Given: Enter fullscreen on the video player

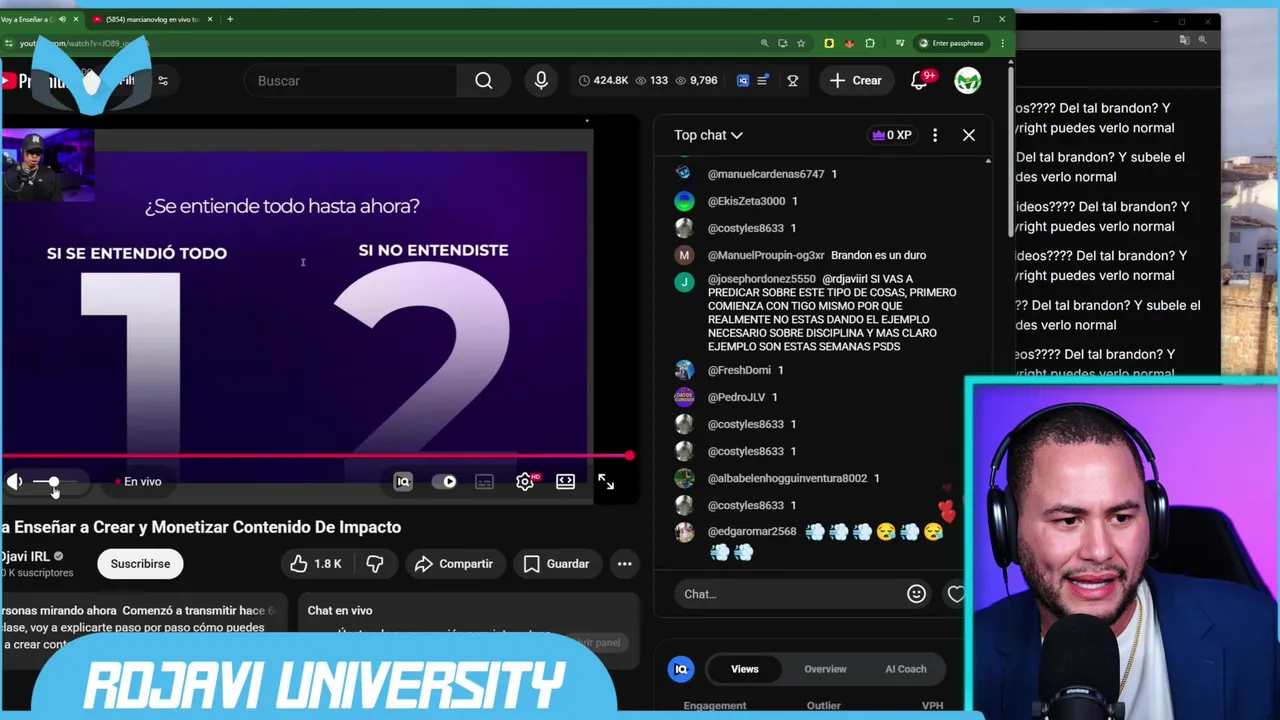Looking at the screenshot, I should [606, 482].
